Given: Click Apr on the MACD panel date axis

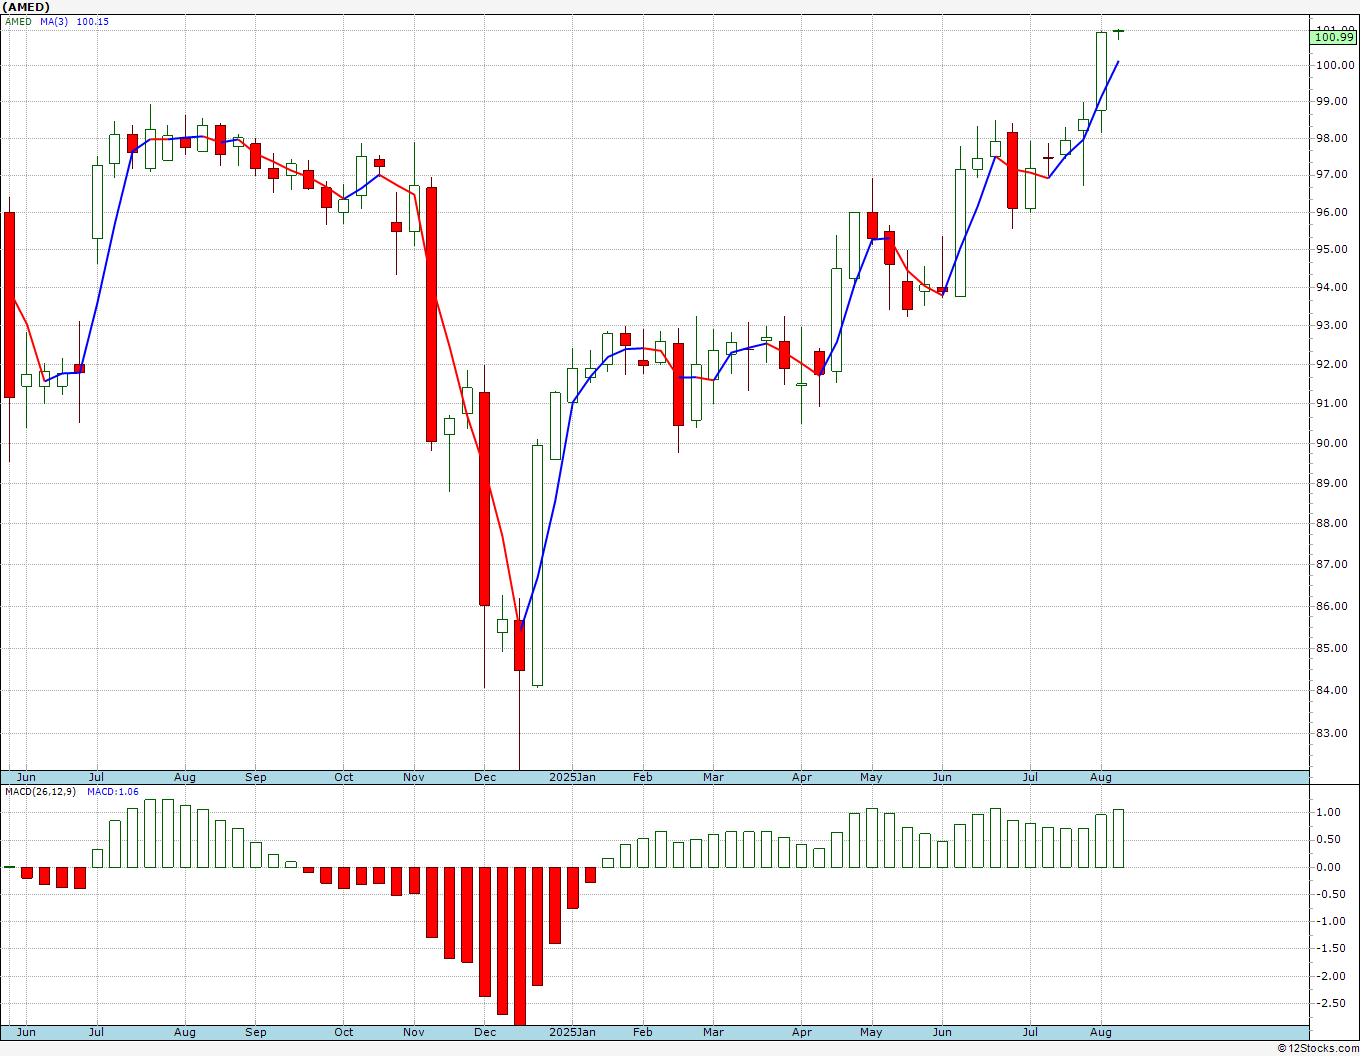Looking at the screenshot, I should pos(802,1032).
